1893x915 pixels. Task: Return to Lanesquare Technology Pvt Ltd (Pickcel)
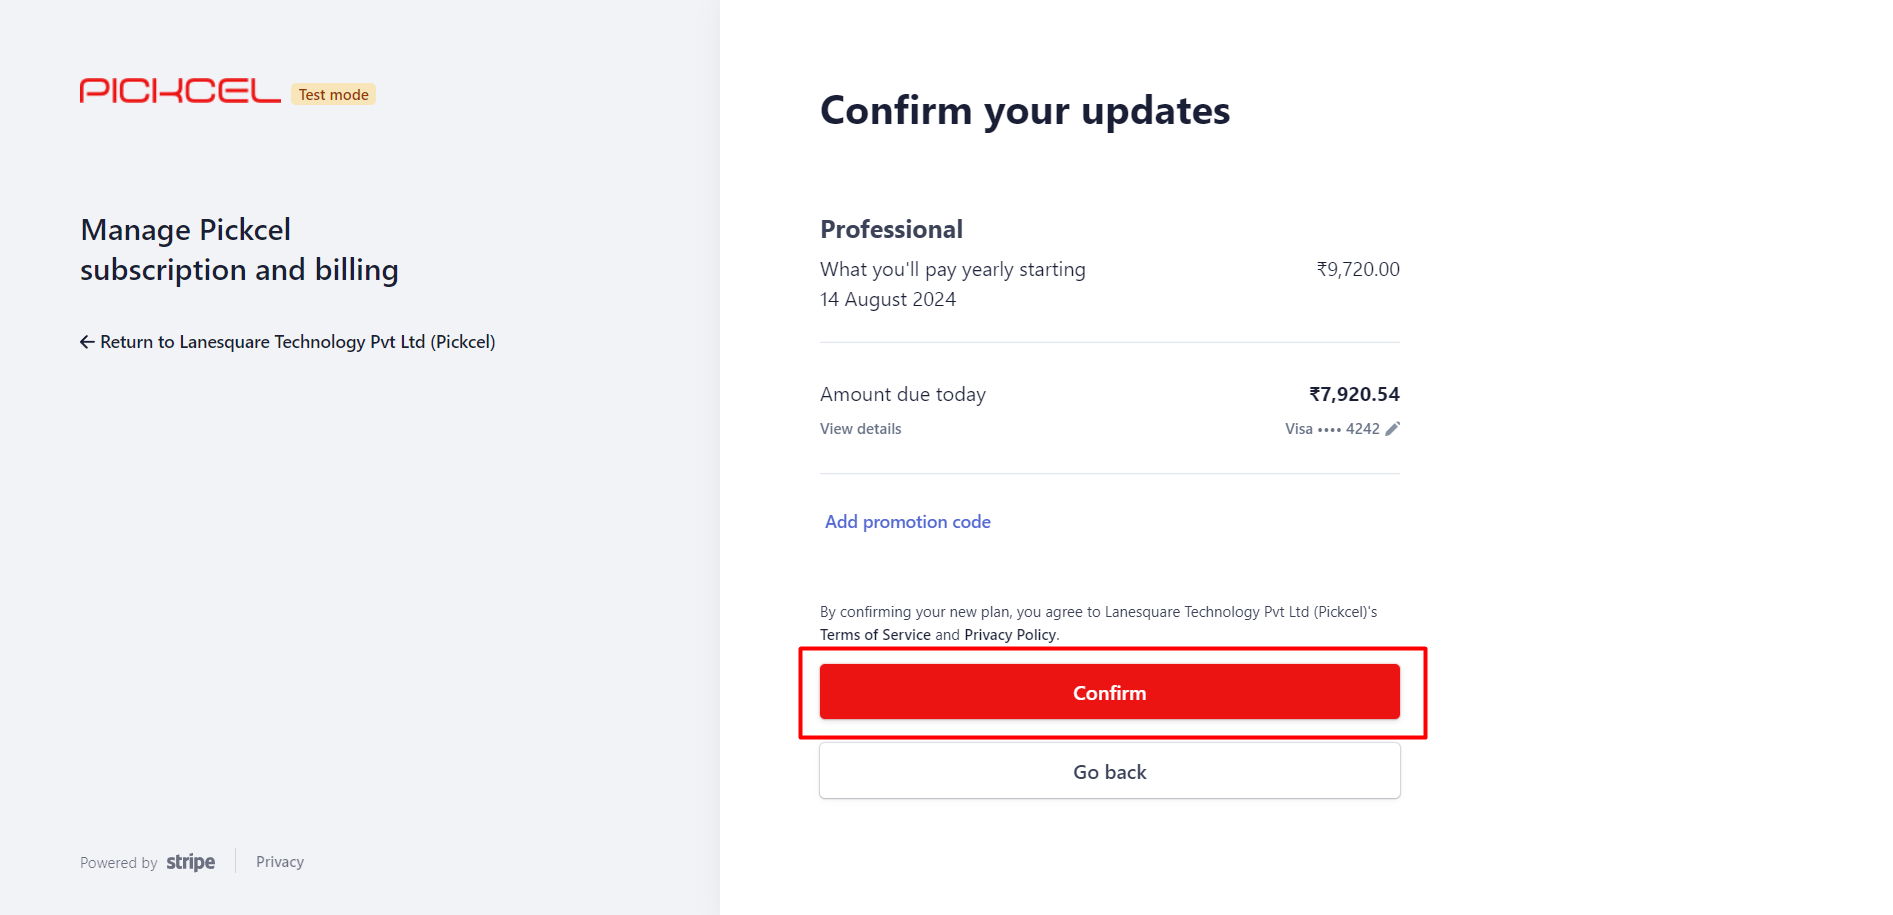point(288,342)
